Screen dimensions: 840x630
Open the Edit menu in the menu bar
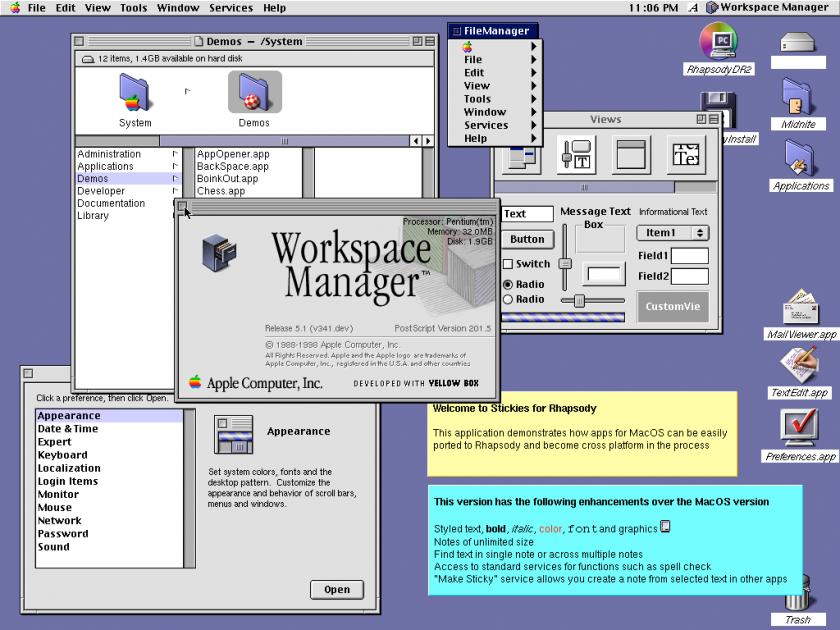[x=65, y=8]
